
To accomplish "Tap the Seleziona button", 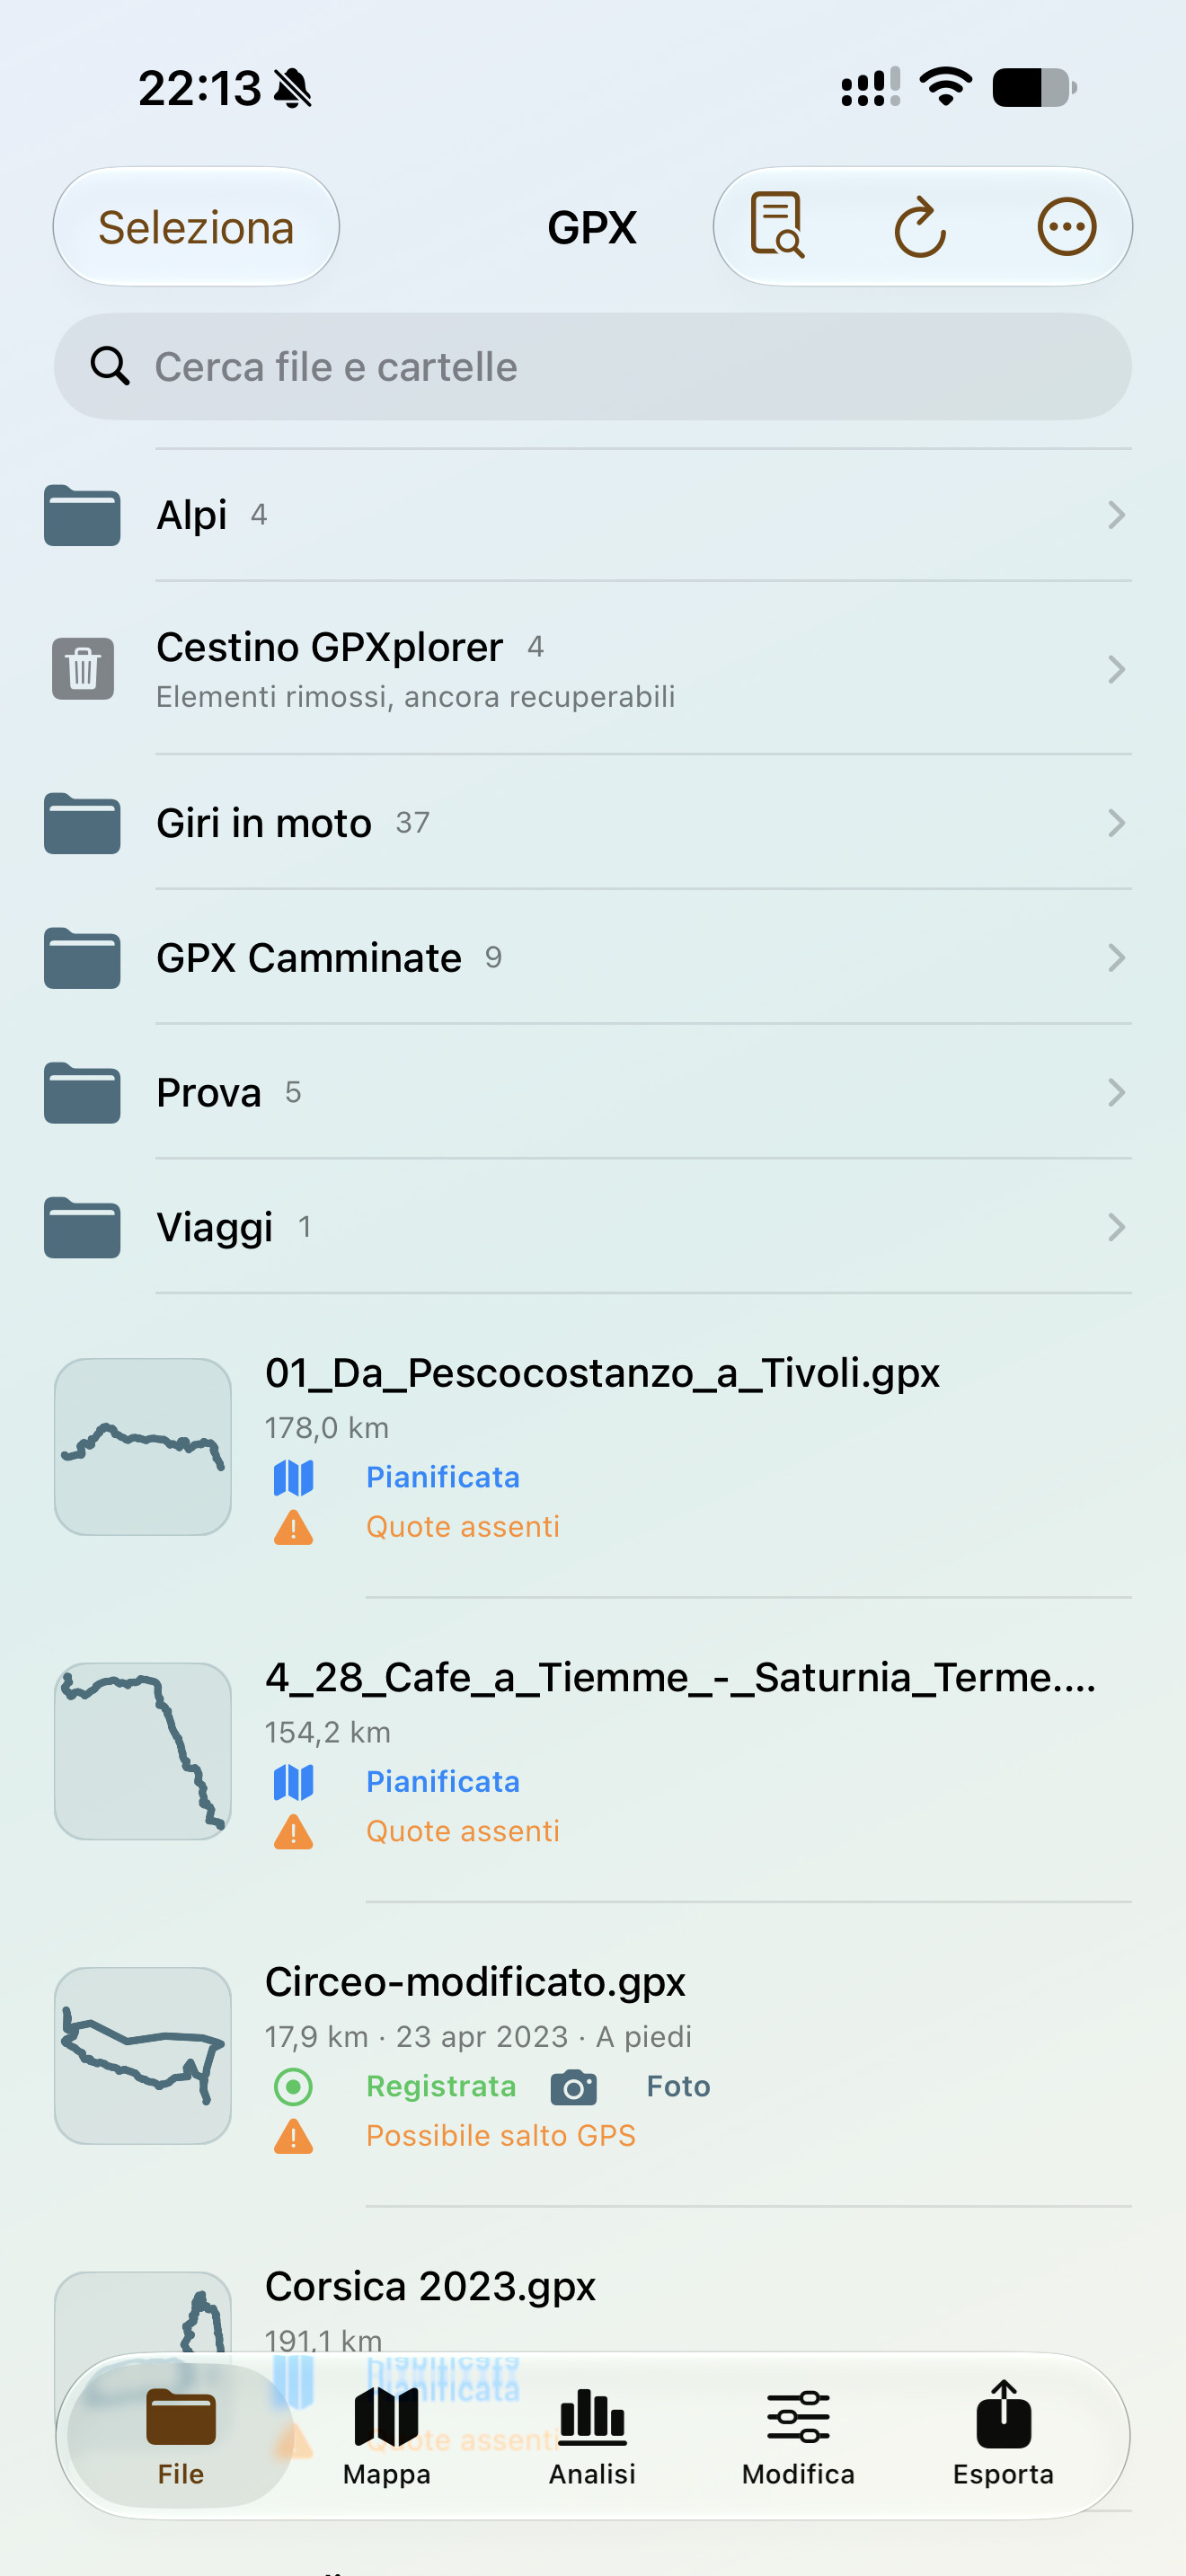I will tap(196, 227).
